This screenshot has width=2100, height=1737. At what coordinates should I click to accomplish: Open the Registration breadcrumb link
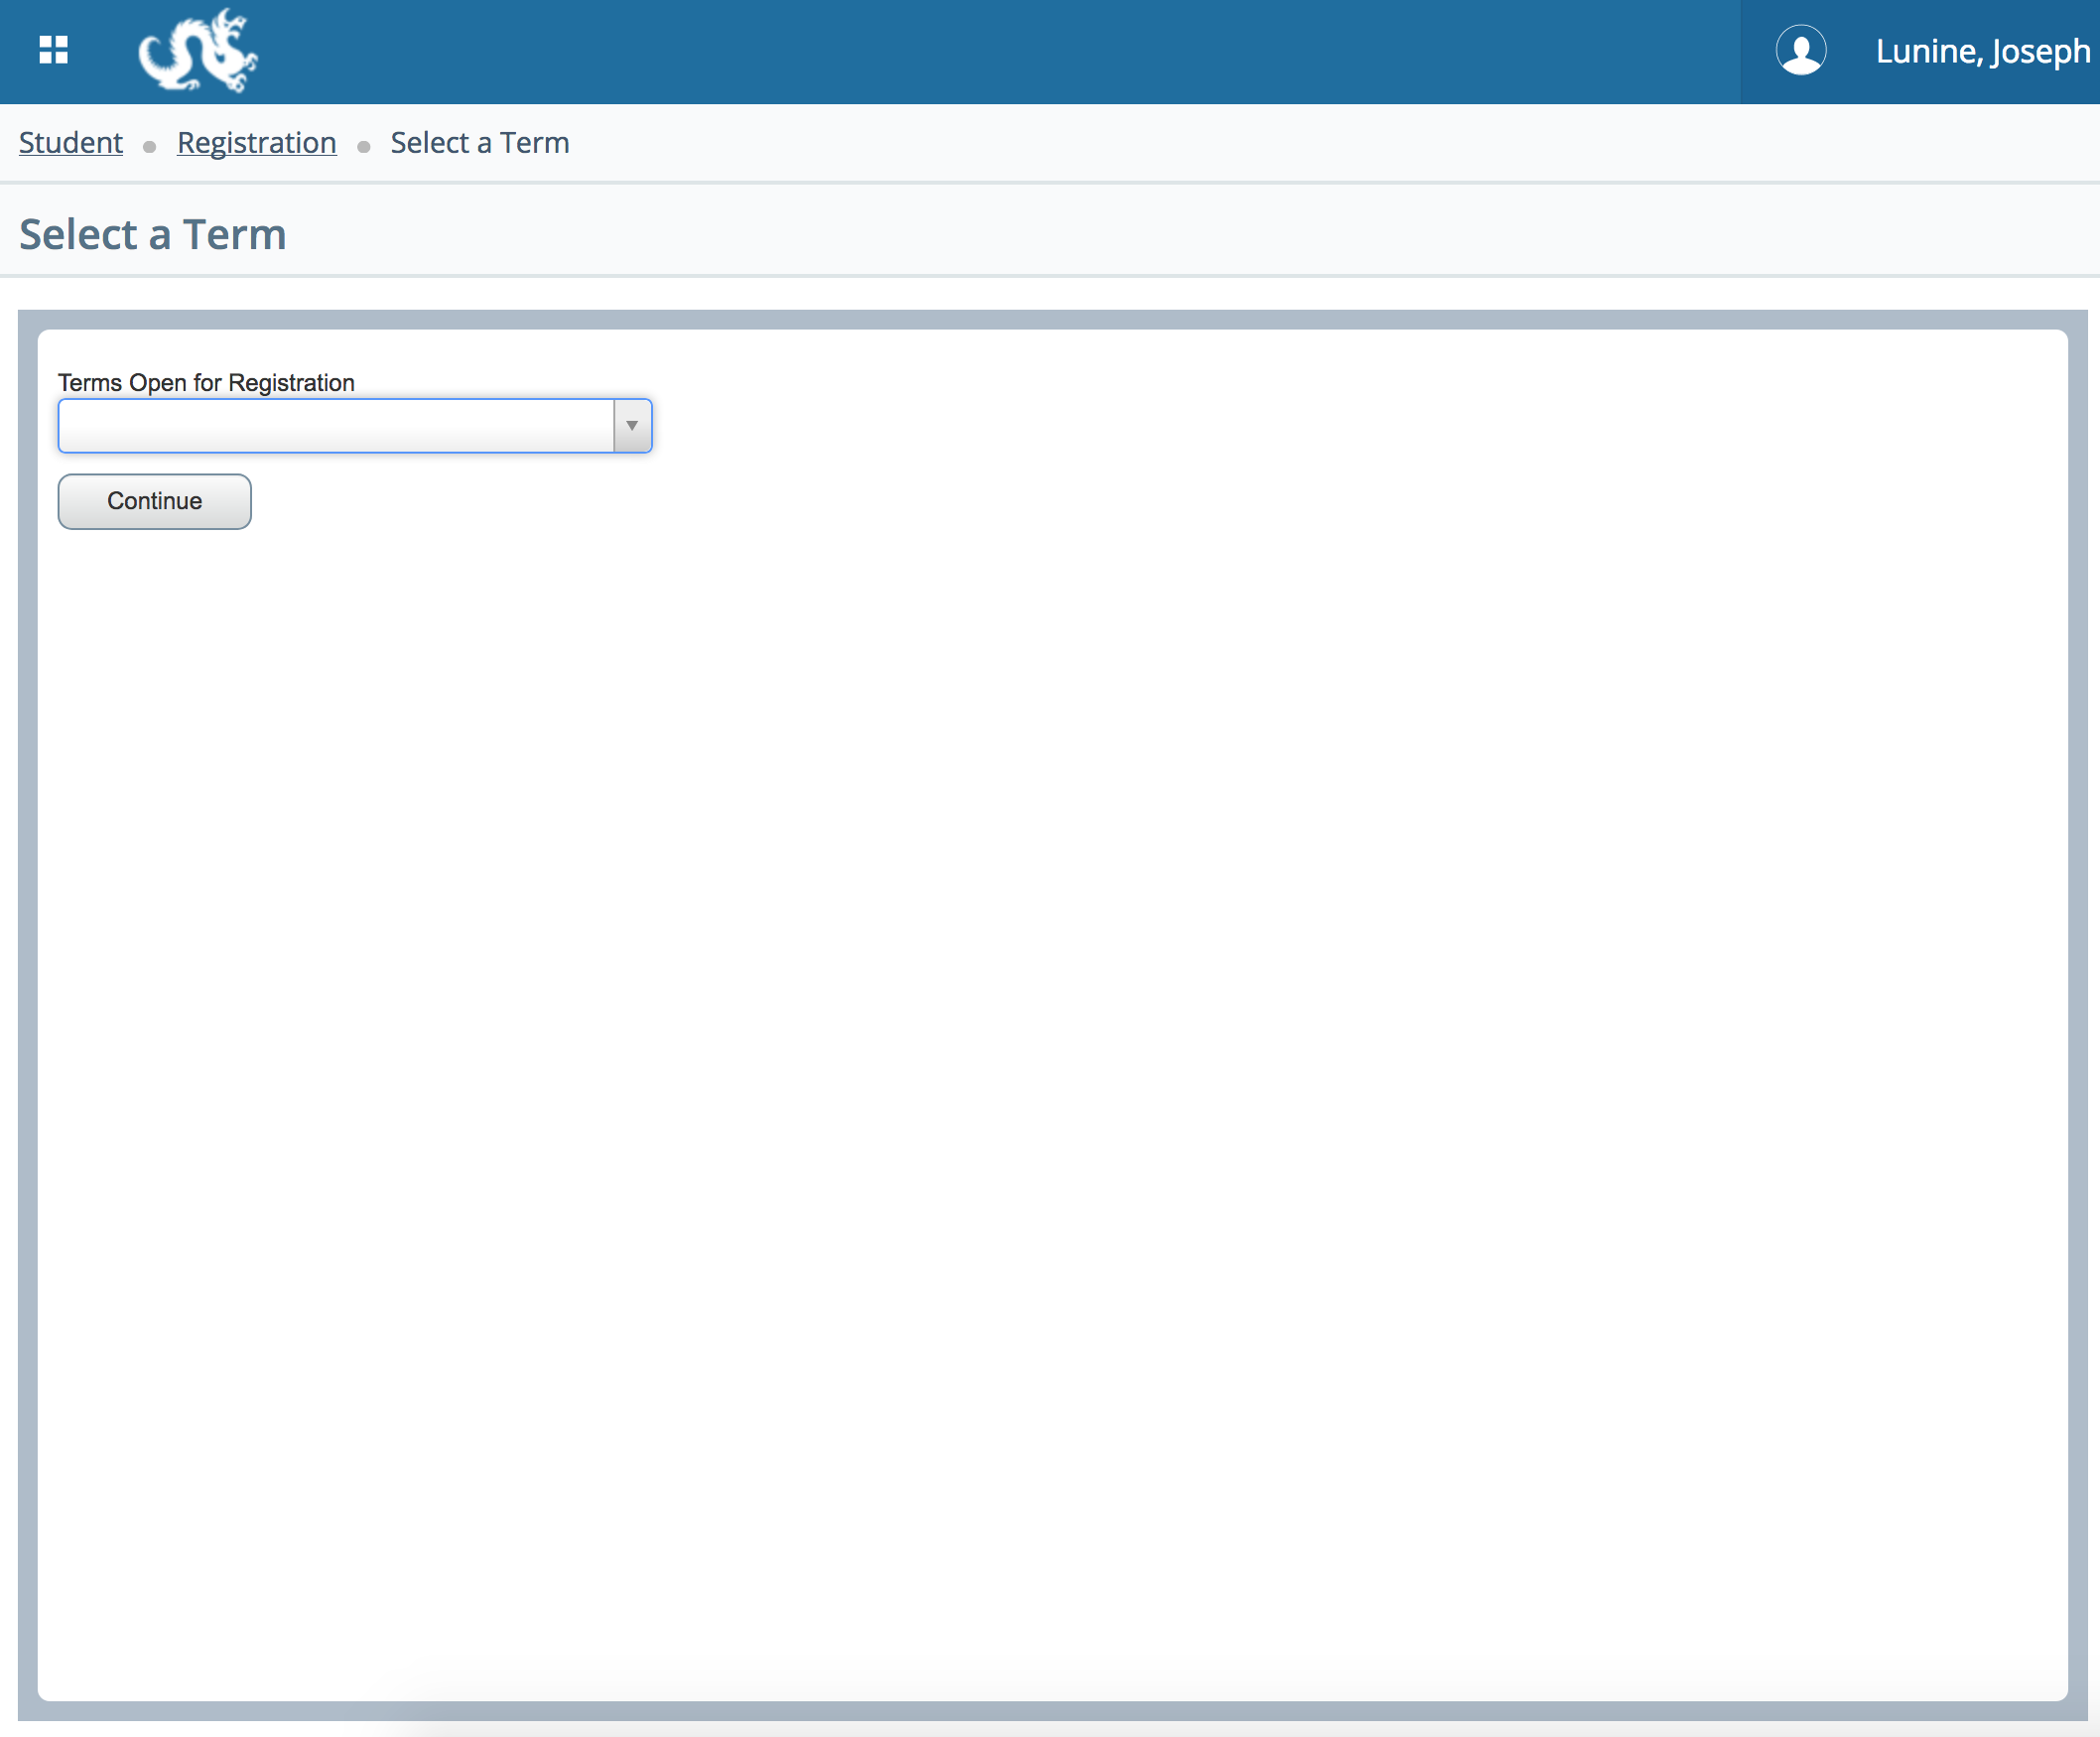click(x=256, y=143)
